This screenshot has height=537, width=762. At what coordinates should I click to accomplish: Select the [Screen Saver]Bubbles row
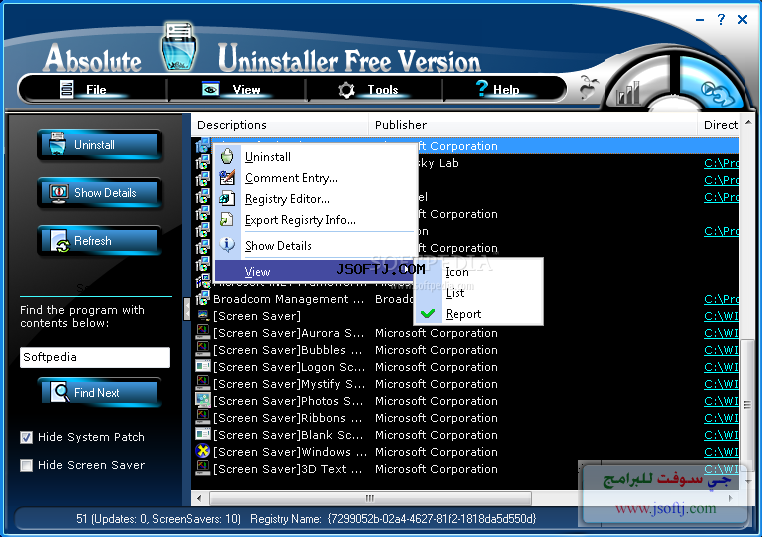[x=467, y=350]
